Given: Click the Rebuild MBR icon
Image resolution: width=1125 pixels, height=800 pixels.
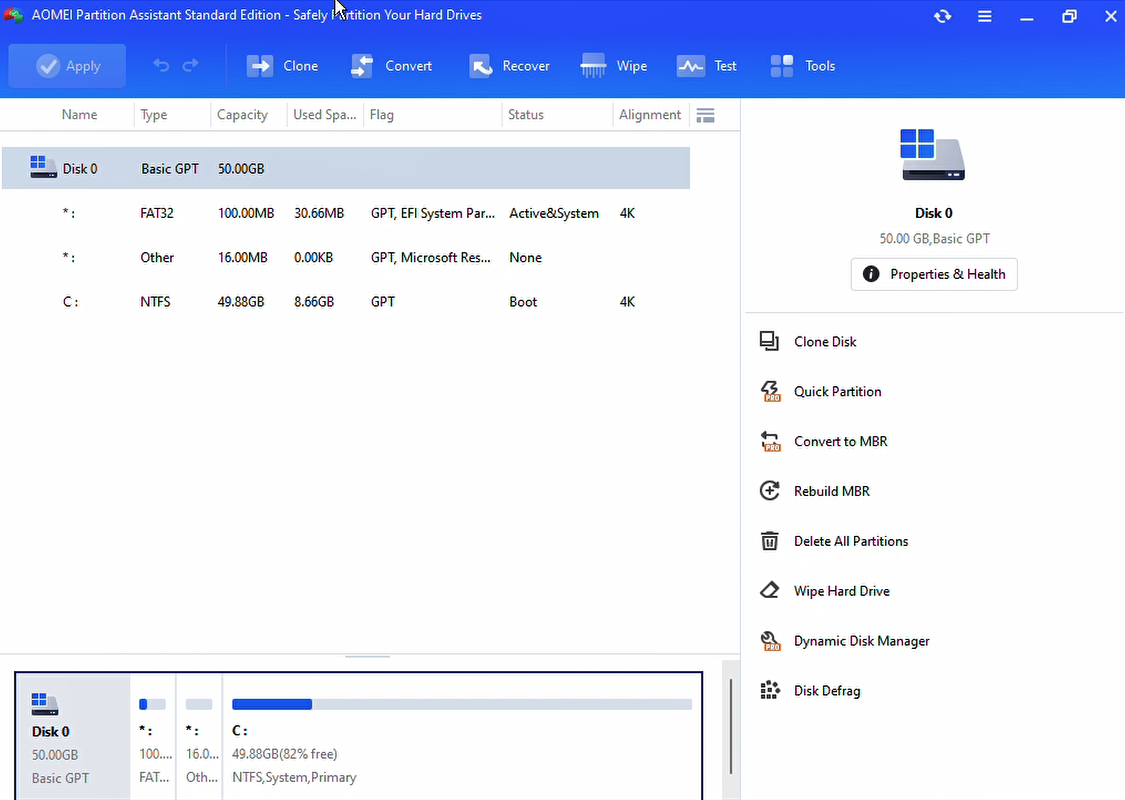Looking at the screenshot, I should (x=769, y=491).
